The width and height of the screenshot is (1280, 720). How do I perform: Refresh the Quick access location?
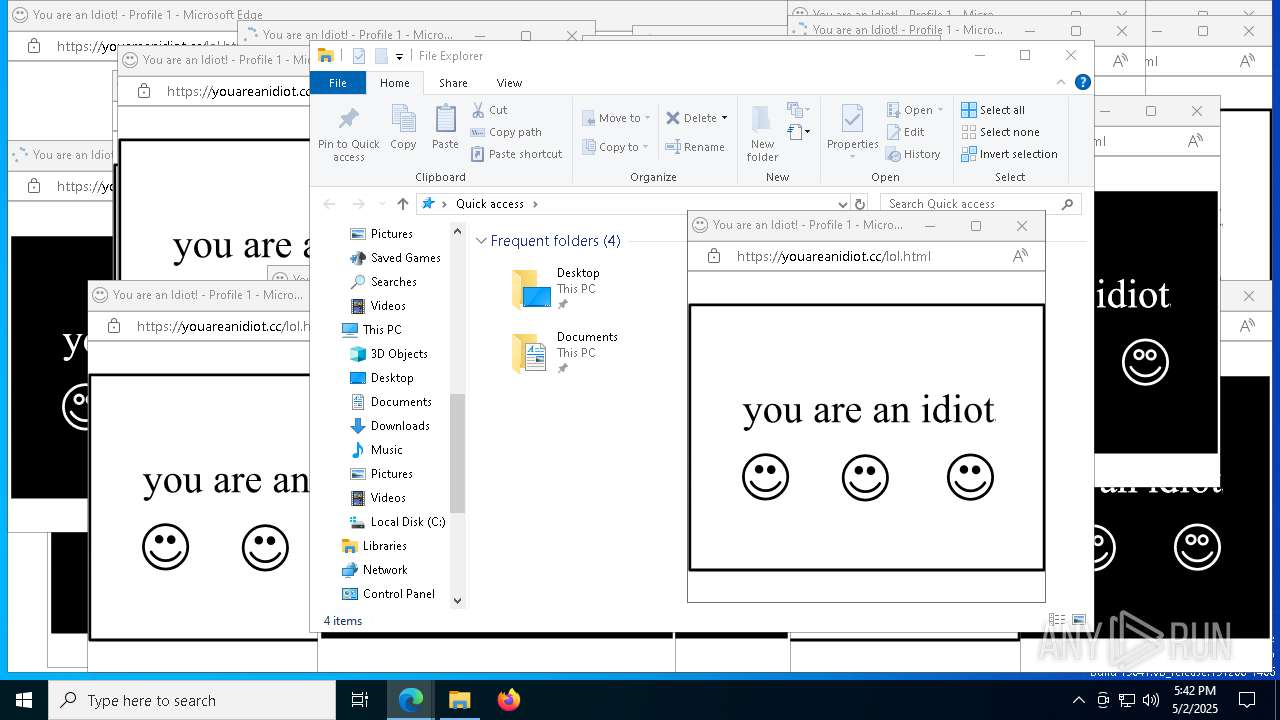tap(859, 204)
